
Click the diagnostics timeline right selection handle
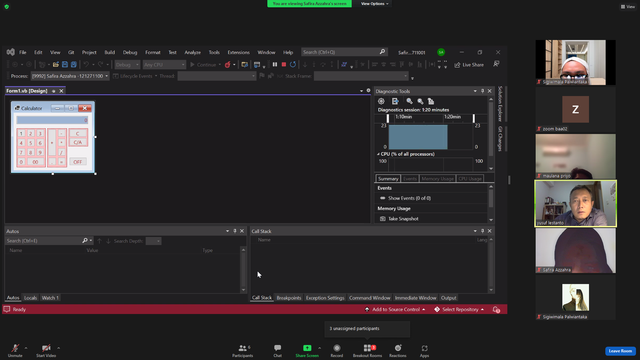pos(473,118)
